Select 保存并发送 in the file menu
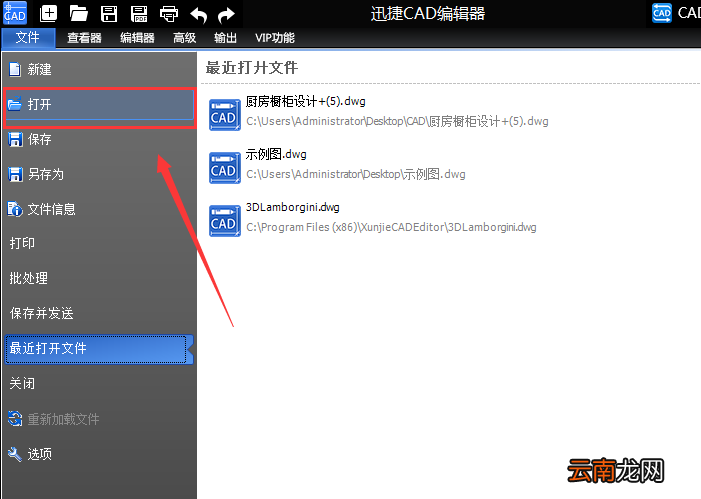 [99, 313]
